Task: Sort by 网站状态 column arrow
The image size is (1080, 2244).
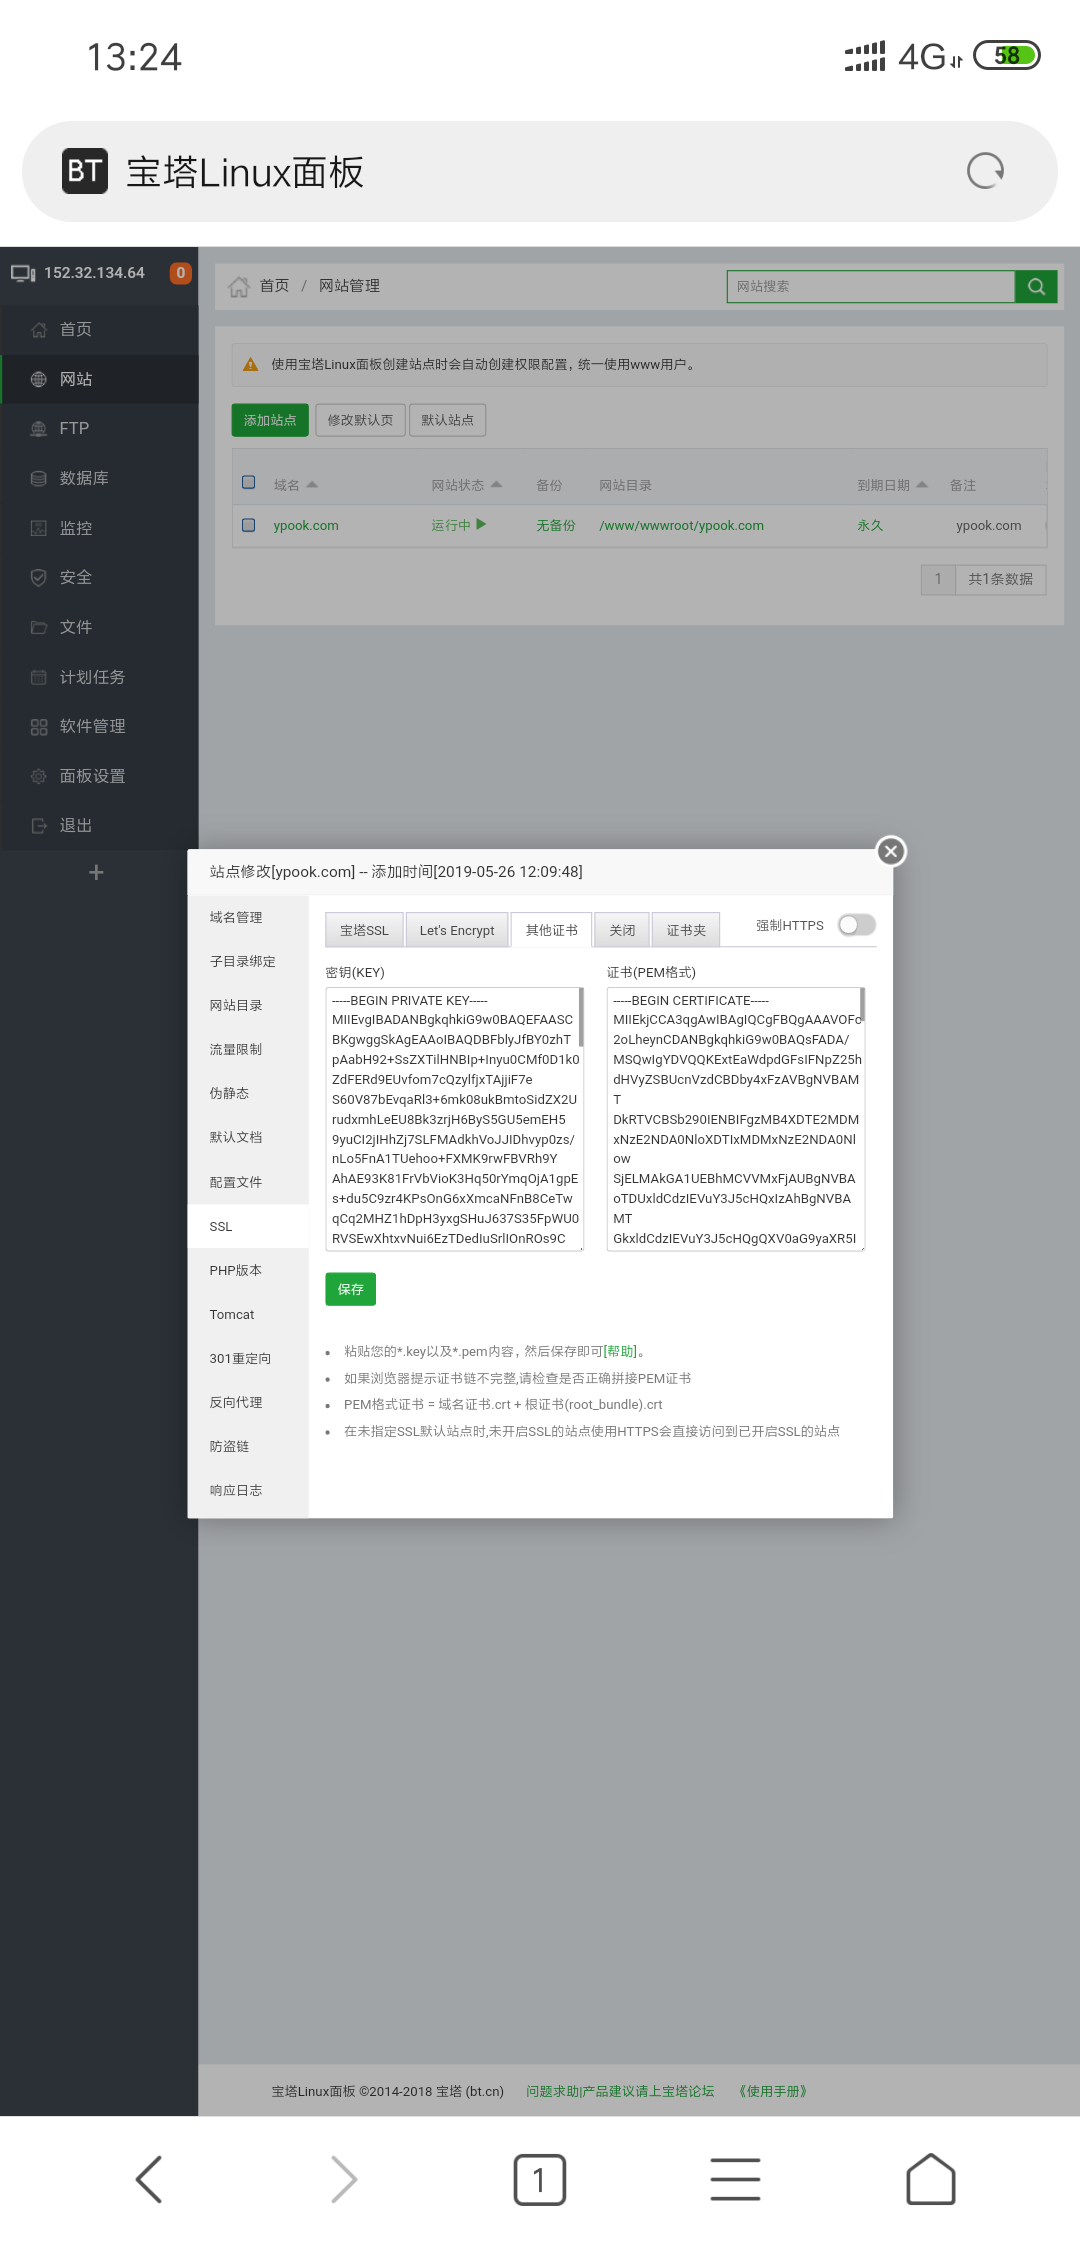Action: pos(497,484)
